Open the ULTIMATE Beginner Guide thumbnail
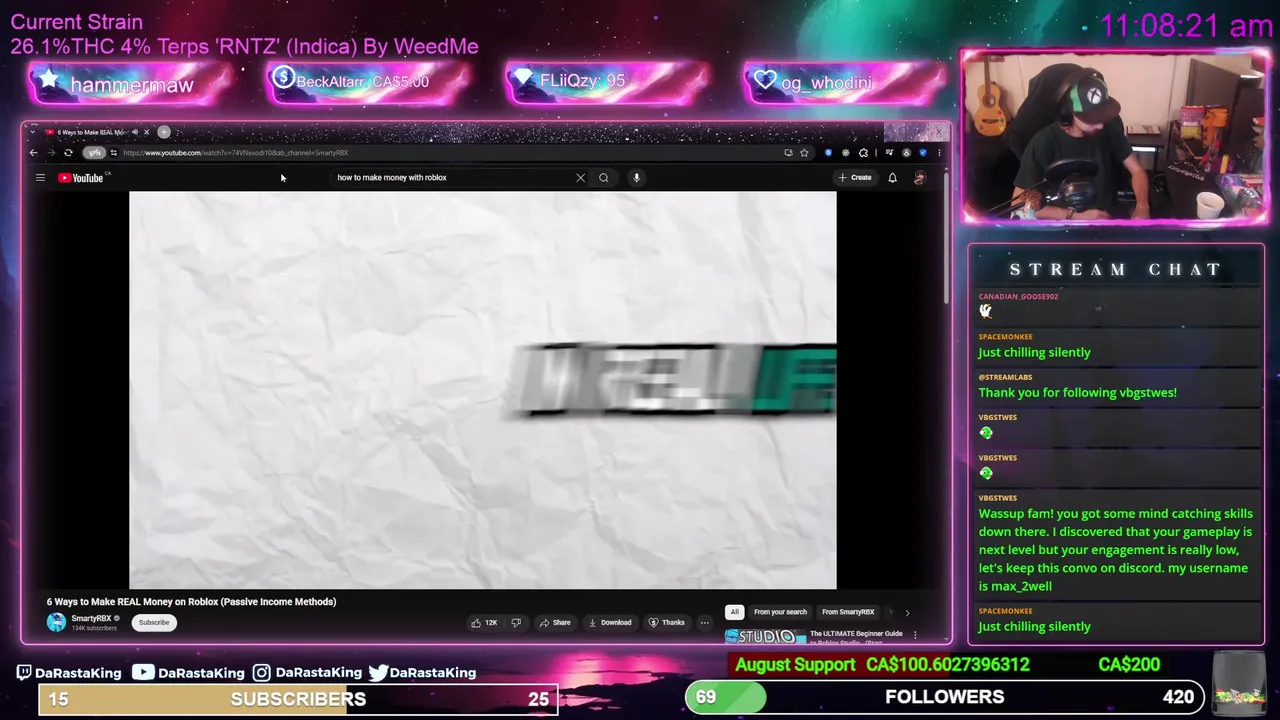Viewport: 1280px width, 720px height. (x=765, y=636)
